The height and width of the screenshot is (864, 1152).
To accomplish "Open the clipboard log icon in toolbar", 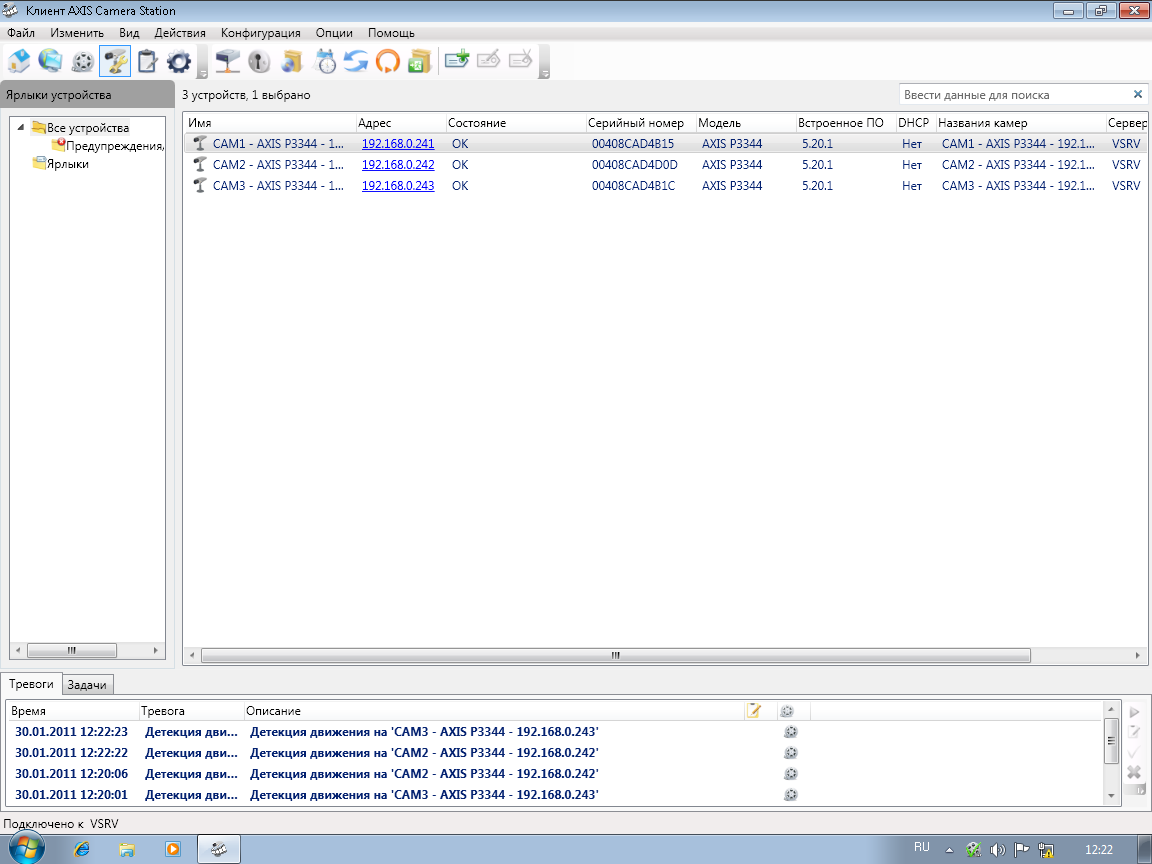I will (147, 62).
